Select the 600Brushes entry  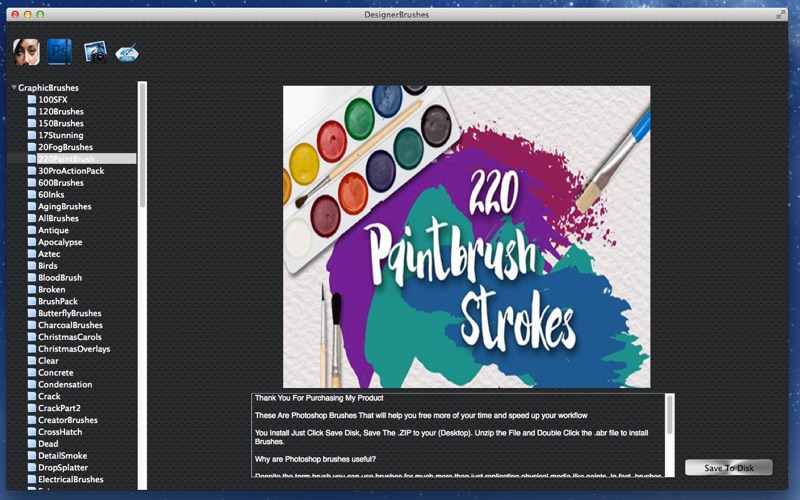[61, 183]
